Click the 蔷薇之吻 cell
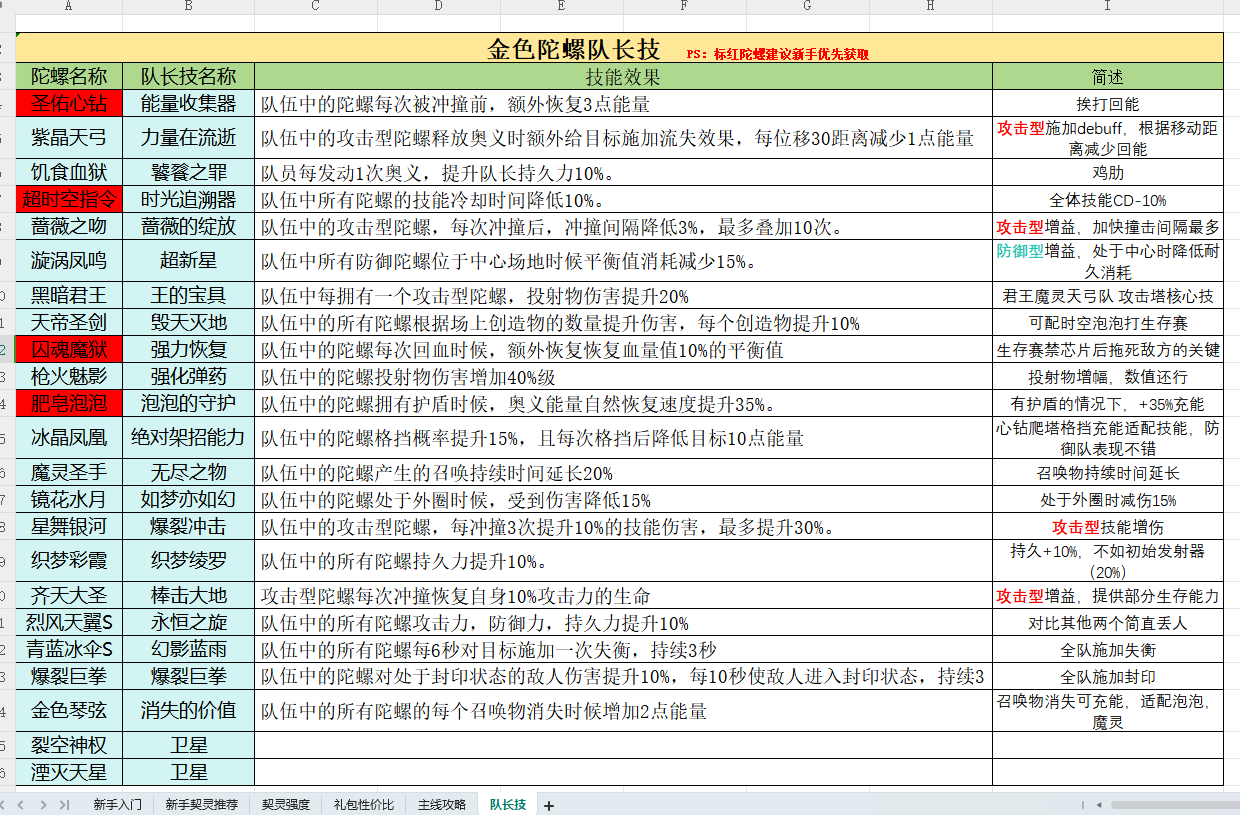This screenshot has width=1240, height=815. tap(69, 226)
